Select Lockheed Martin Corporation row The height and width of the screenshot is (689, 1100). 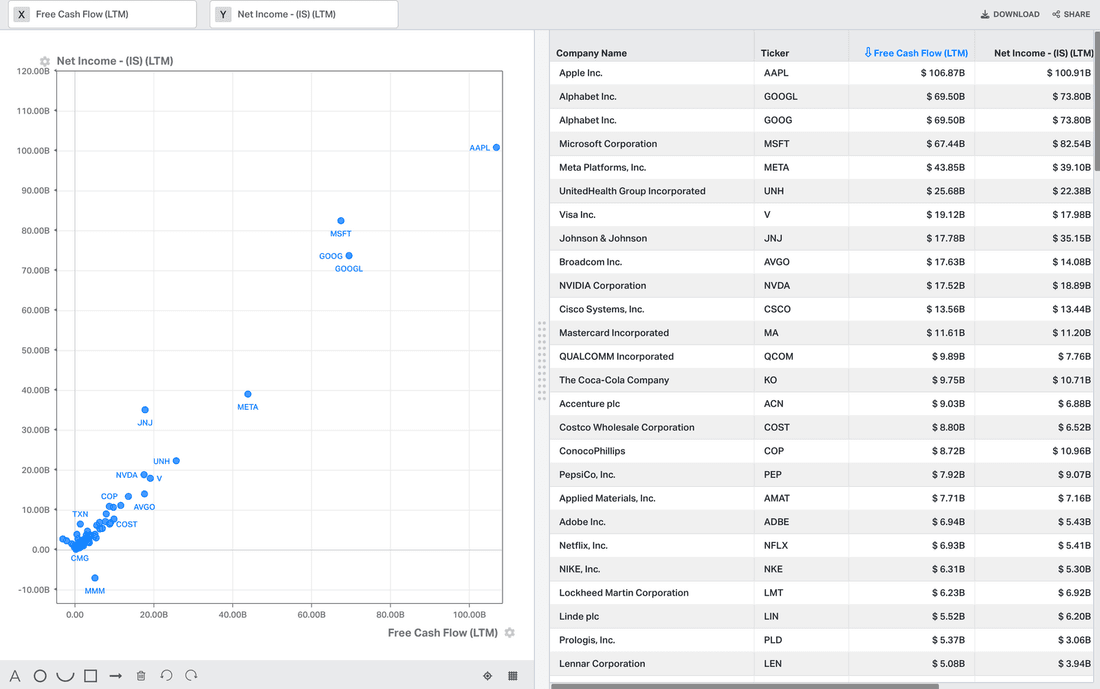click(x=822, y=593)
